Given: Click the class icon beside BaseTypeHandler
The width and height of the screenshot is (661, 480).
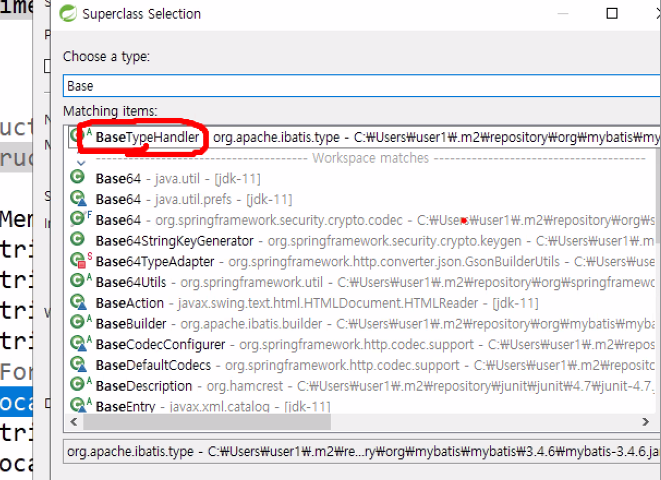Looking at the screenshot, I should coord(79,136).
